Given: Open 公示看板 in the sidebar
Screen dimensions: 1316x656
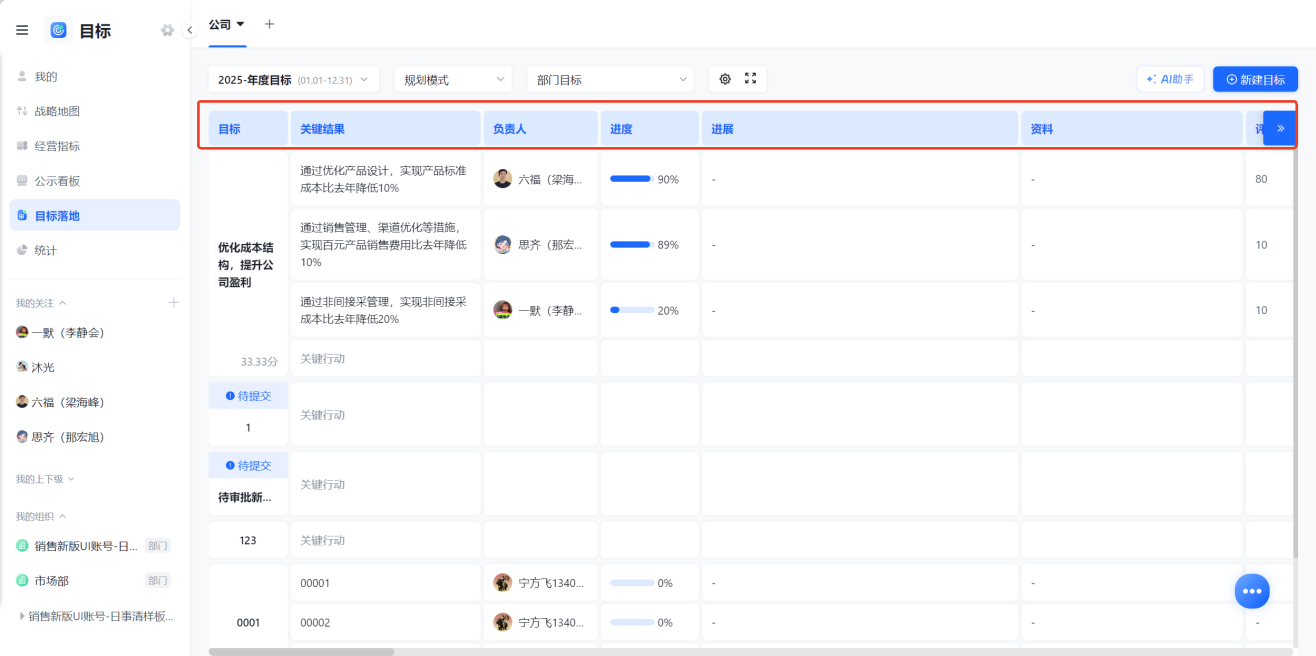Looking at the screenshot, I should pos(95,181).
